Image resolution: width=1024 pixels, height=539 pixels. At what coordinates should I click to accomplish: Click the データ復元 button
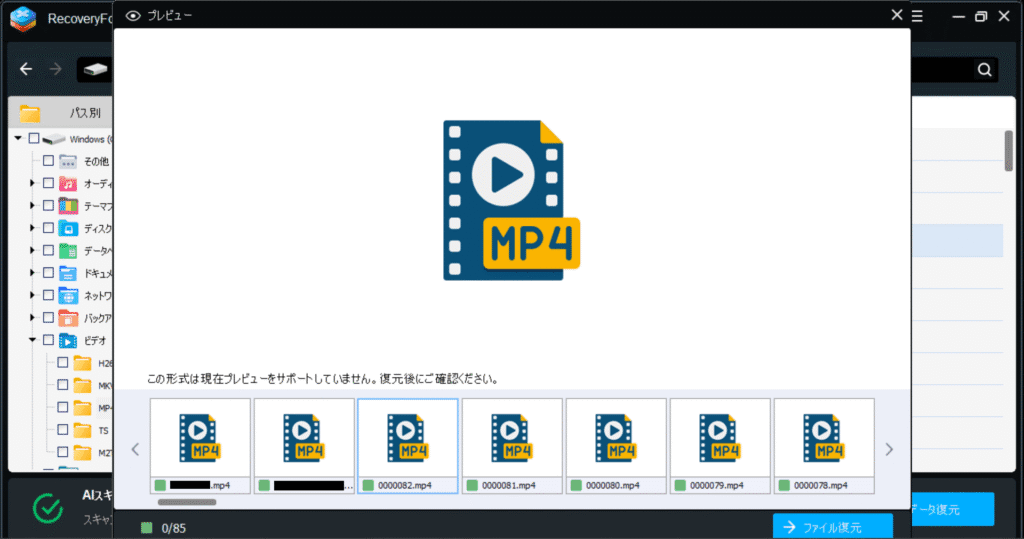click(x=952, y=510)
